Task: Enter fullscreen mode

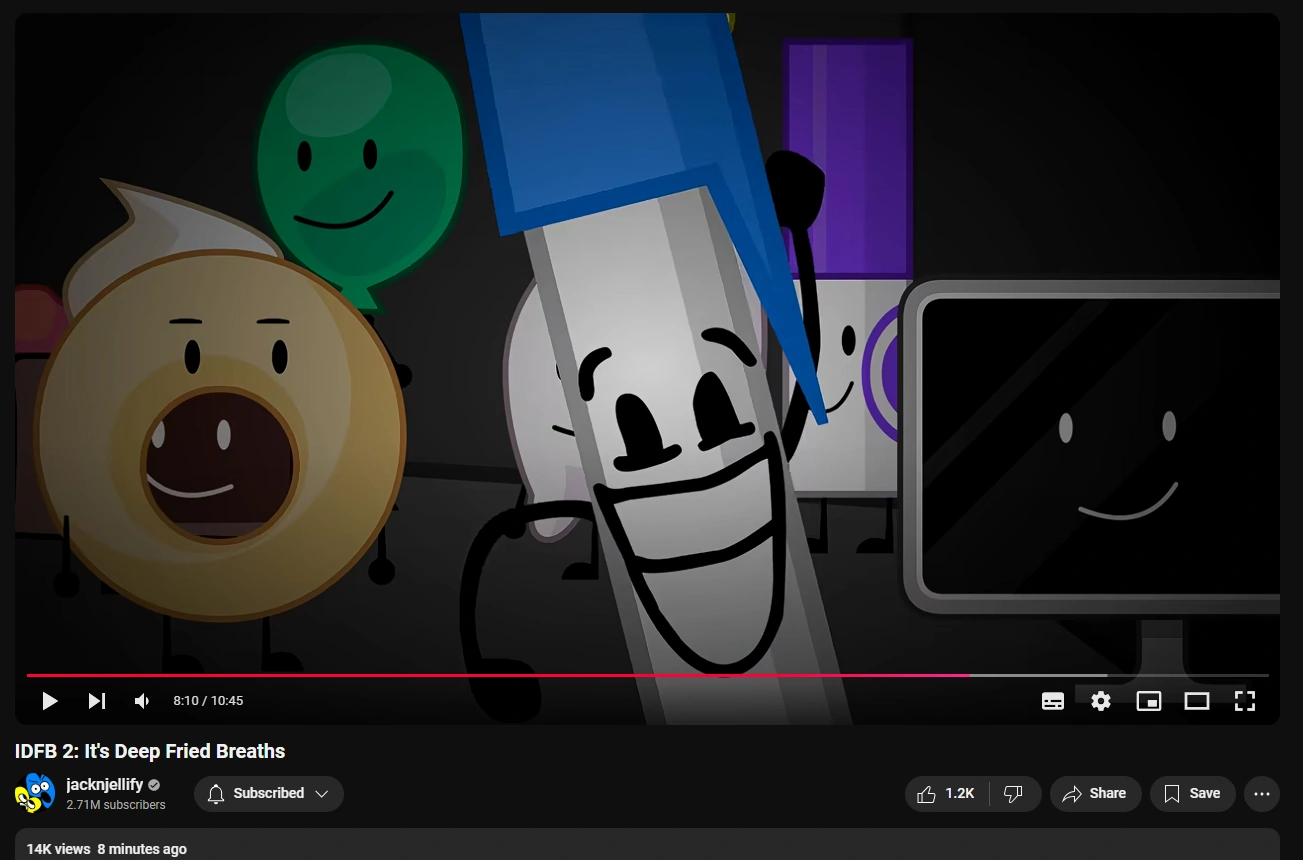Action: click(1245, 701)
